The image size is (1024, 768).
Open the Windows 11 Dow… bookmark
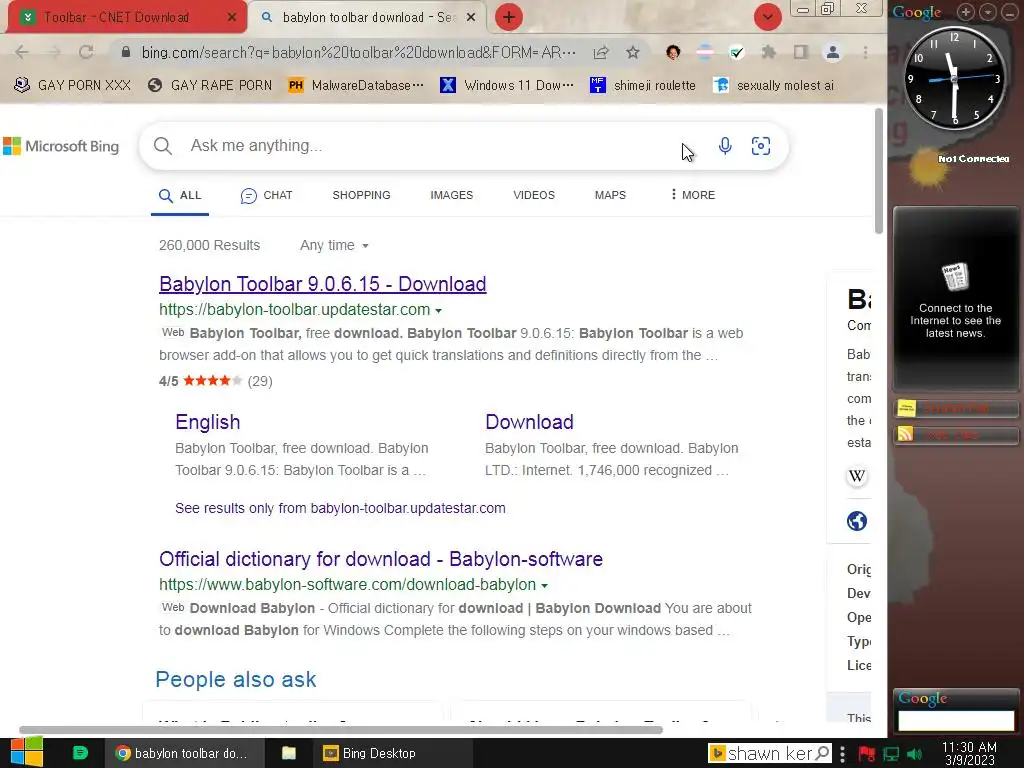coord(507,86)
